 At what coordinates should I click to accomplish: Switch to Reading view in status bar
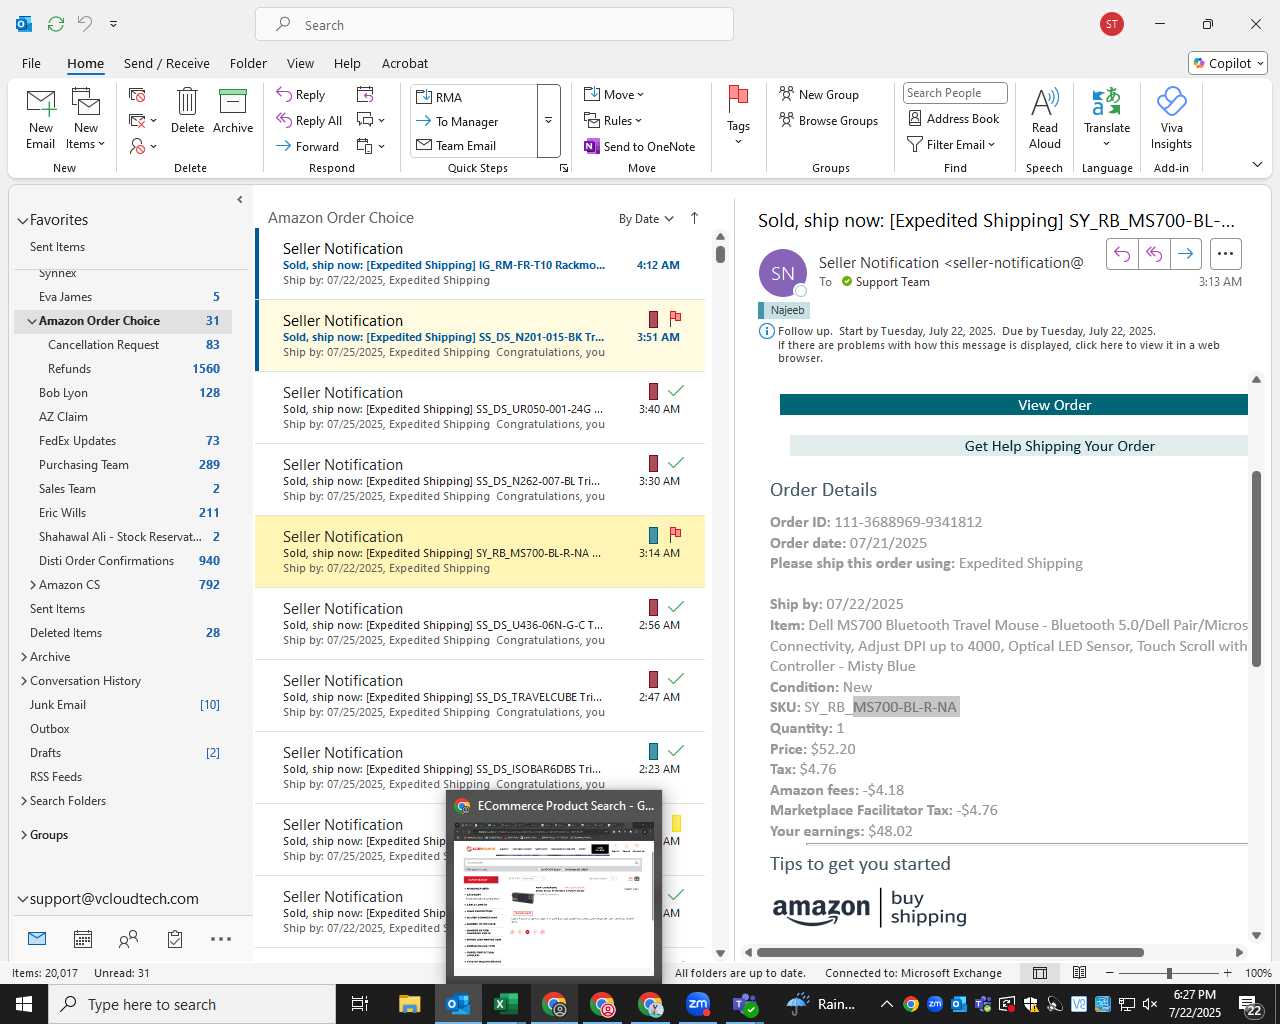[x=1079, y=973]
